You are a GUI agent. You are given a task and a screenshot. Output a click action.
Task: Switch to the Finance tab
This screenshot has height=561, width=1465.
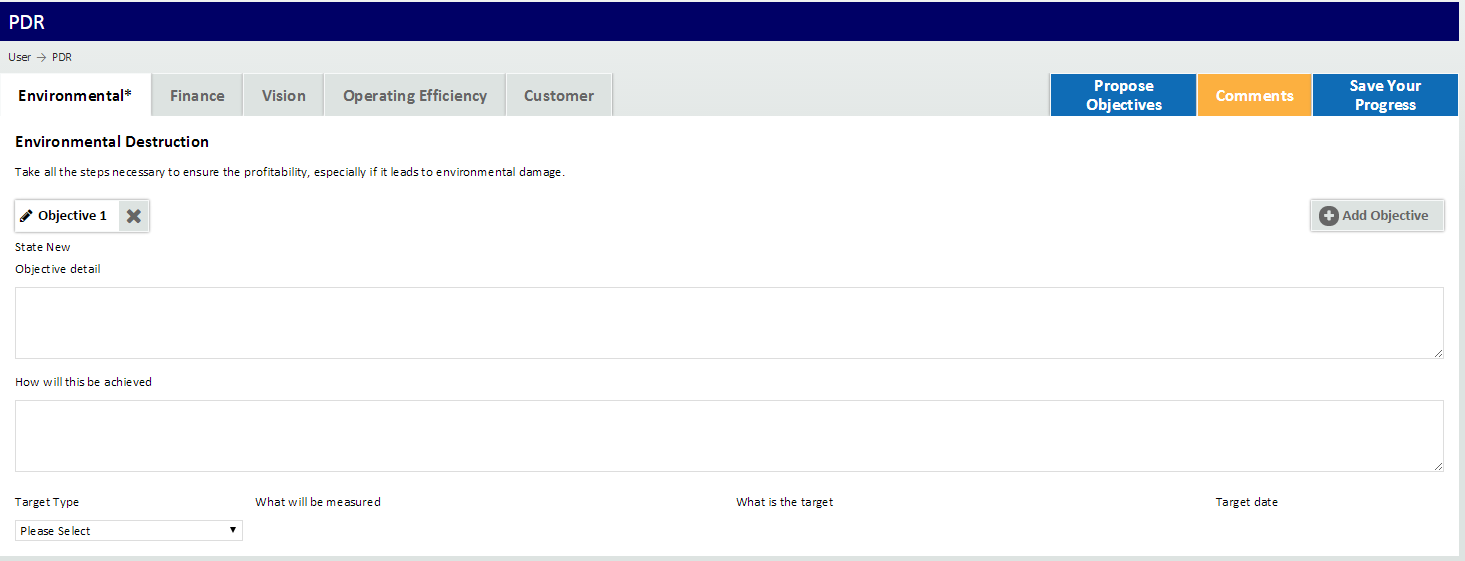click(197, 96)
